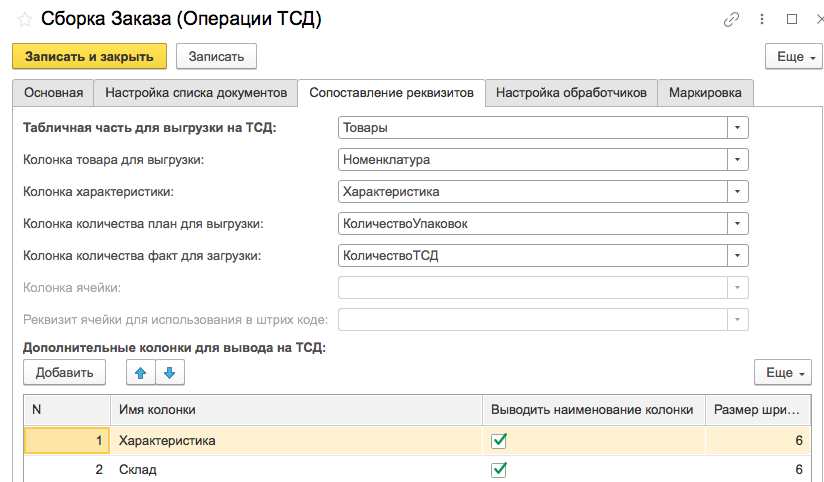824x482 pixels.
Task: Click the field containing 'КоличествоУпаковок'
Action: (533, 224)
